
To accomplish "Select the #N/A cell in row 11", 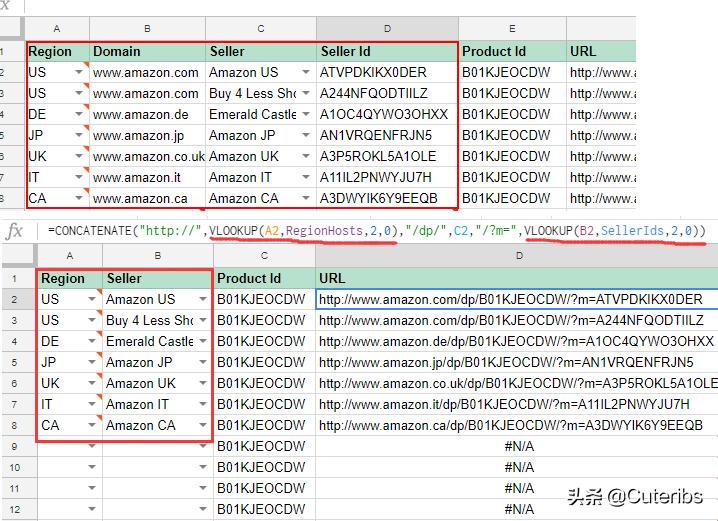I will pyautogui.click(x=517, y=488).
